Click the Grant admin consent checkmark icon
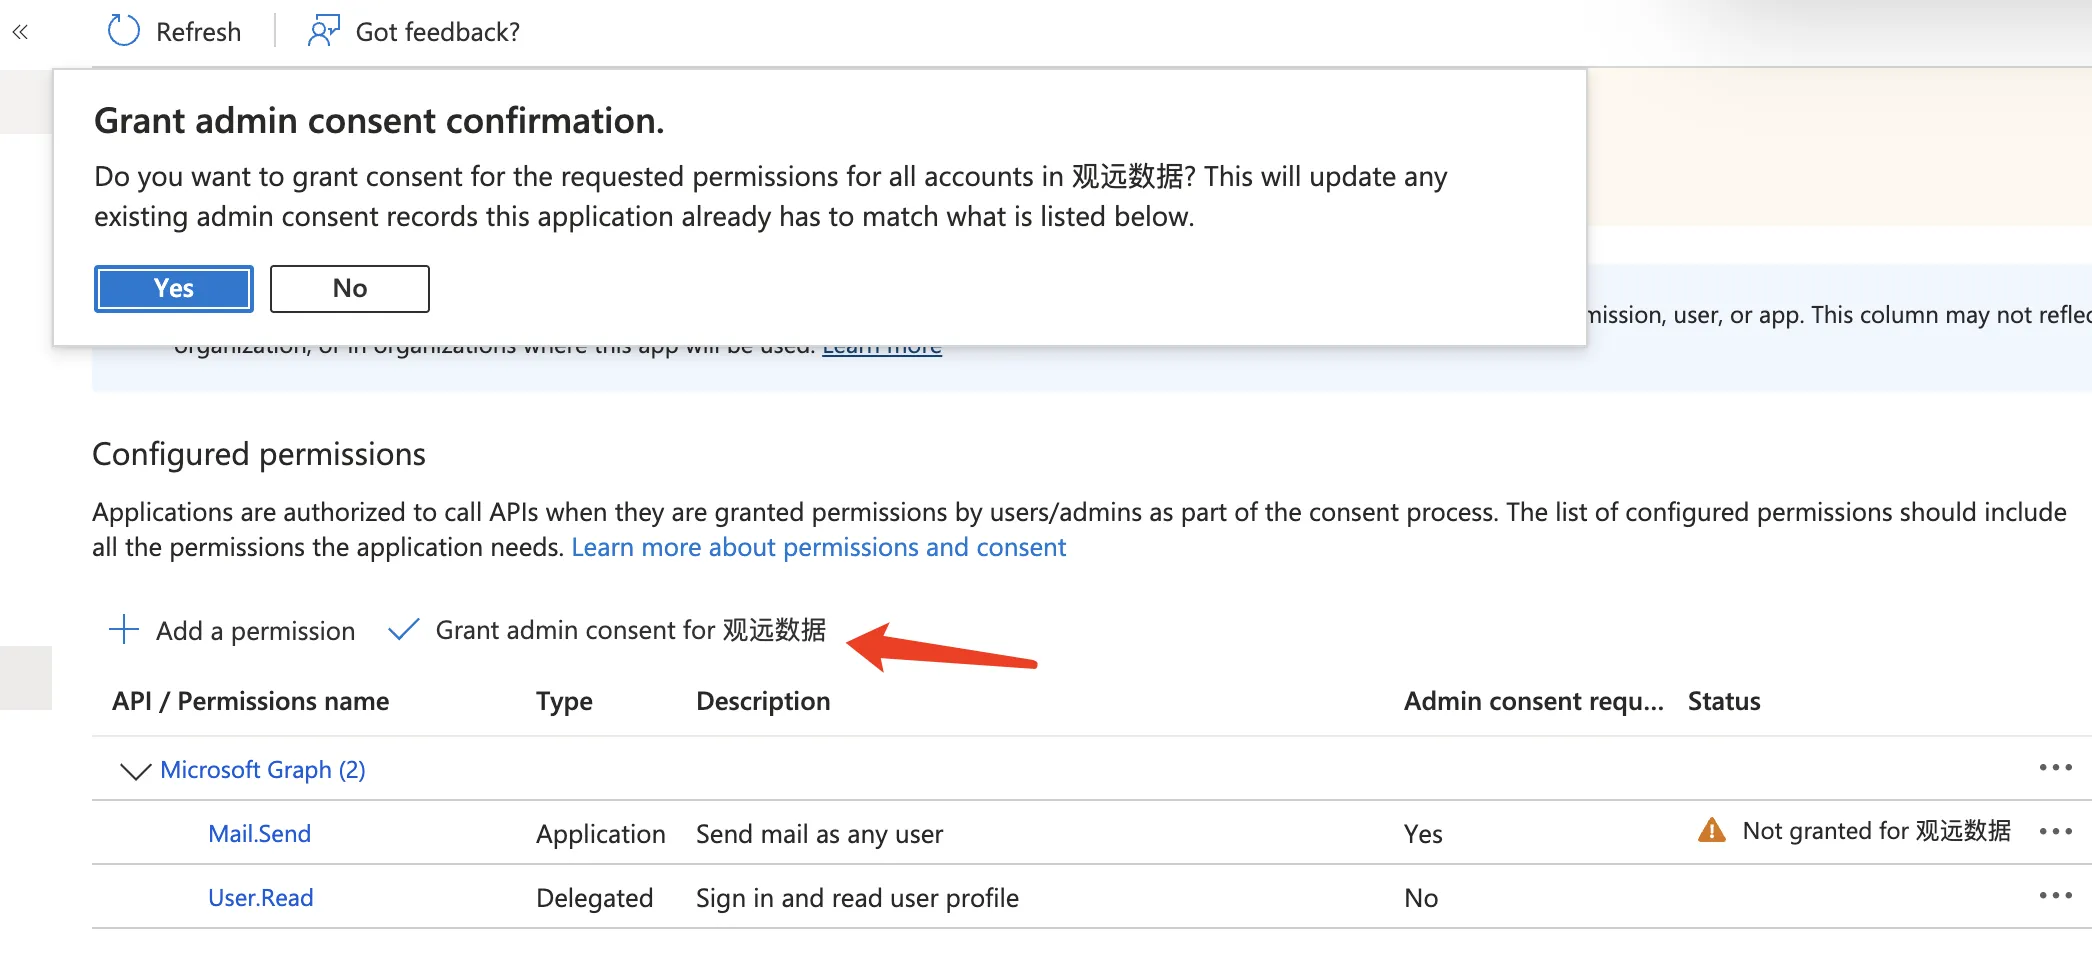 [x=403, y=630]
